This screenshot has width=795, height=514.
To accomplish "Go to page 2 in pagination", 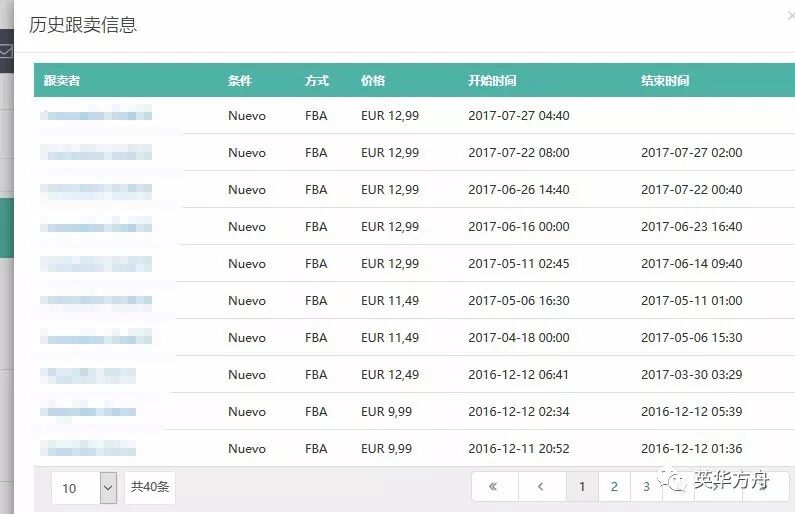I will click(x=615, y=487).
